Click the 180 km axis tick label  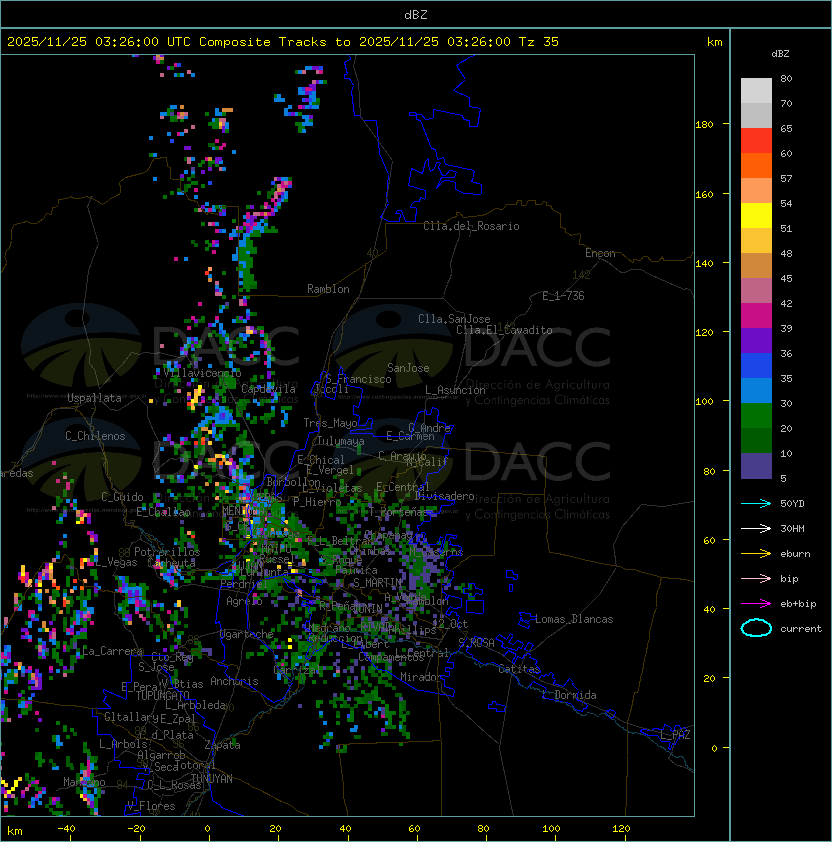[x=704, y=125]
